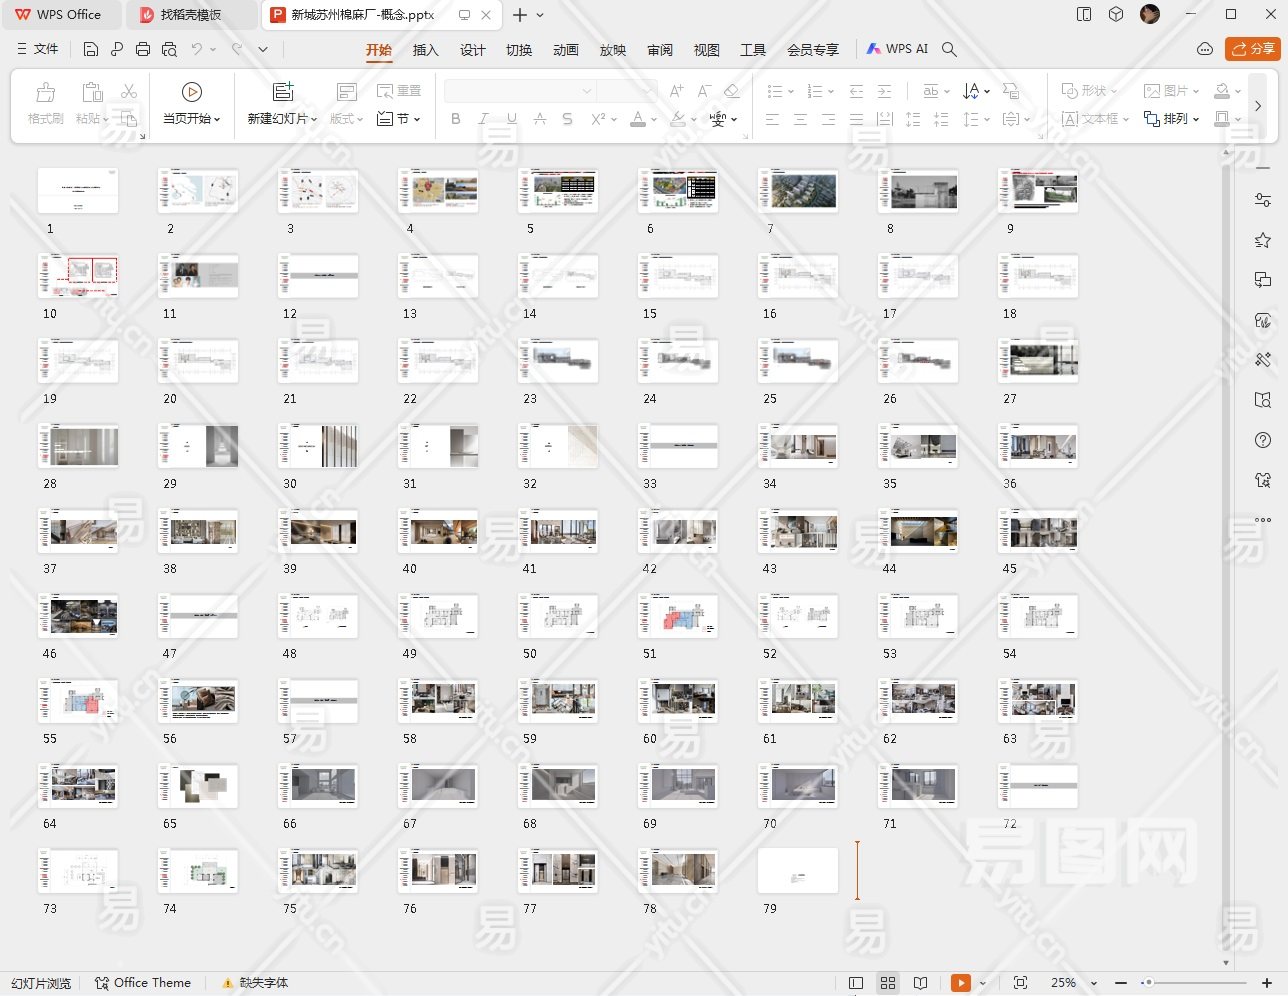
Task: Toggle reading view book icon
Action: coord(921,983)
